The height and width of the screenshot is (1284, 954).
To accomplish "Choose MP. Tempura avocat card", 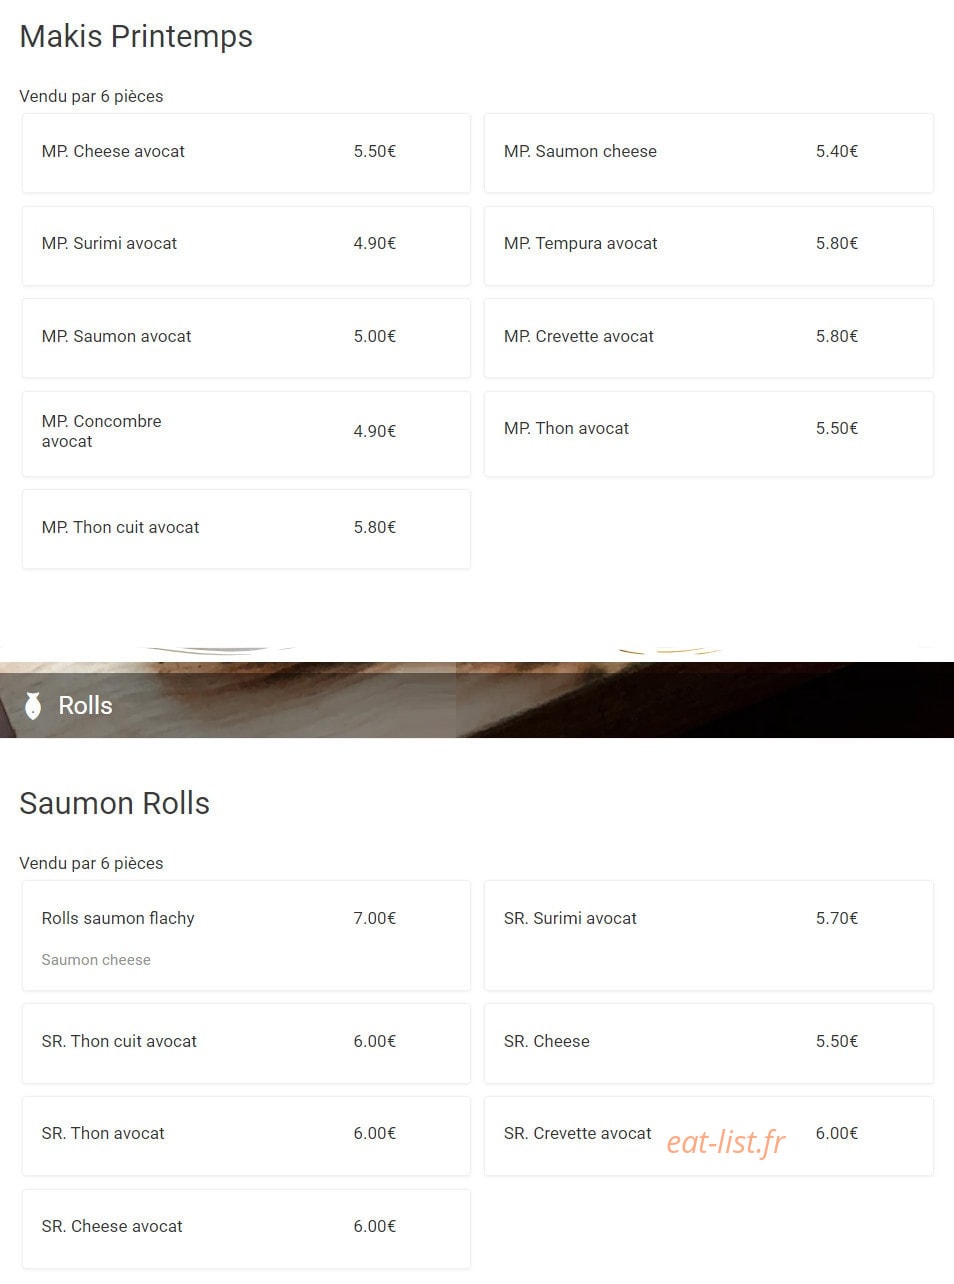I will (x=708, y=246).
